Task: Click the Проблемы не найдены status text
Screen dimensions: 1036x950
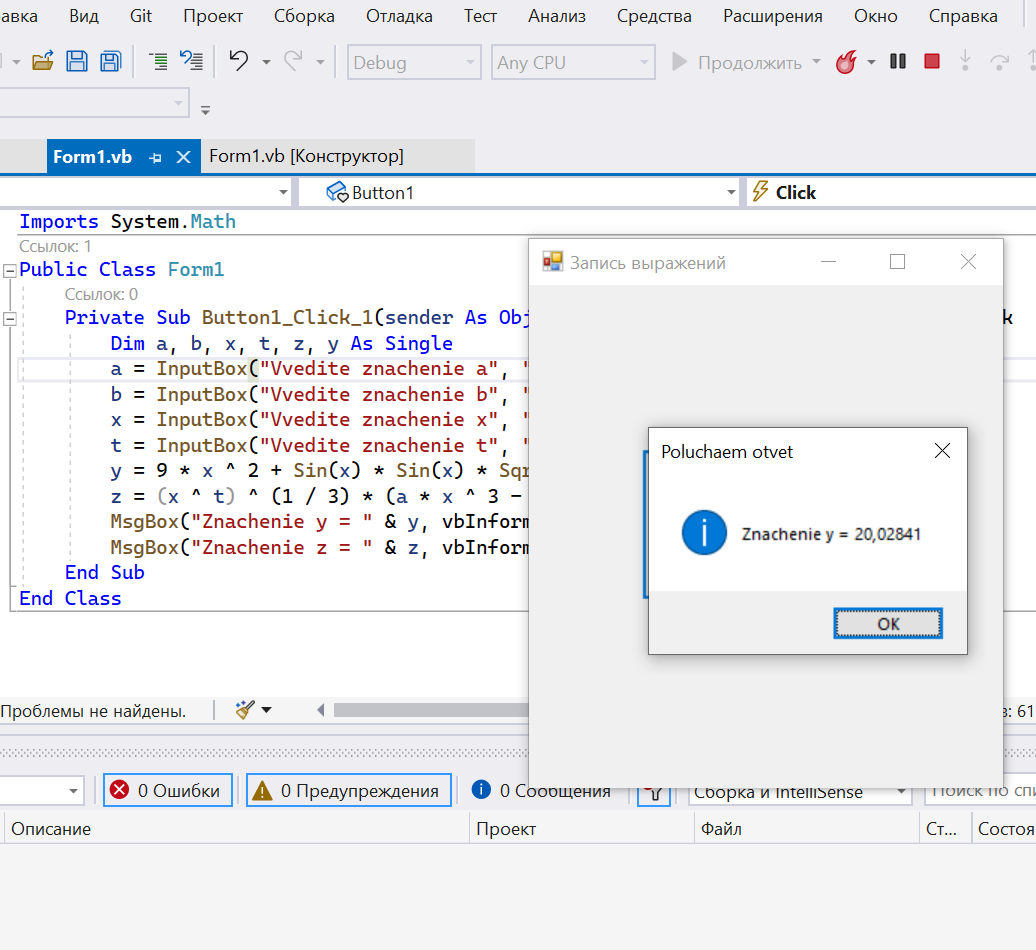Action: tap(93, 711)
